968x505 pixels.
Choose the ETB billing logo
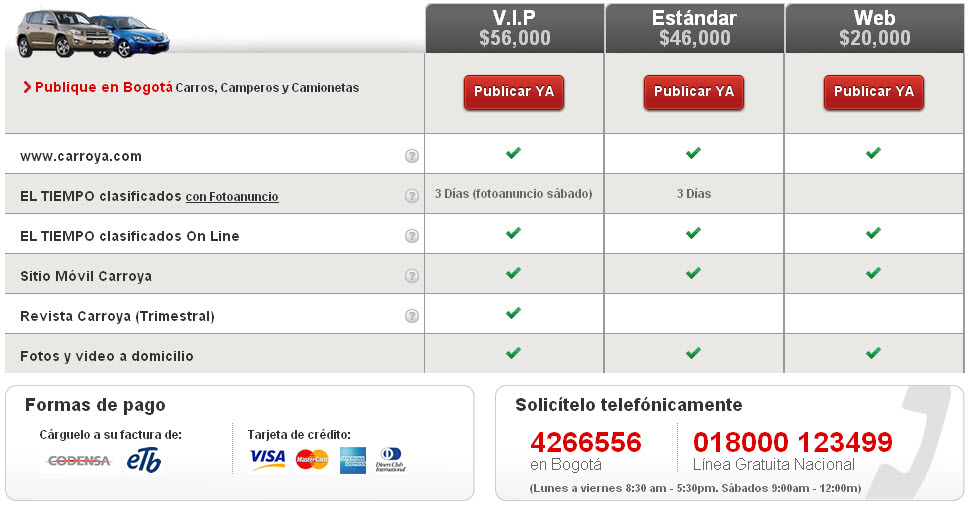tap(144, 461)
